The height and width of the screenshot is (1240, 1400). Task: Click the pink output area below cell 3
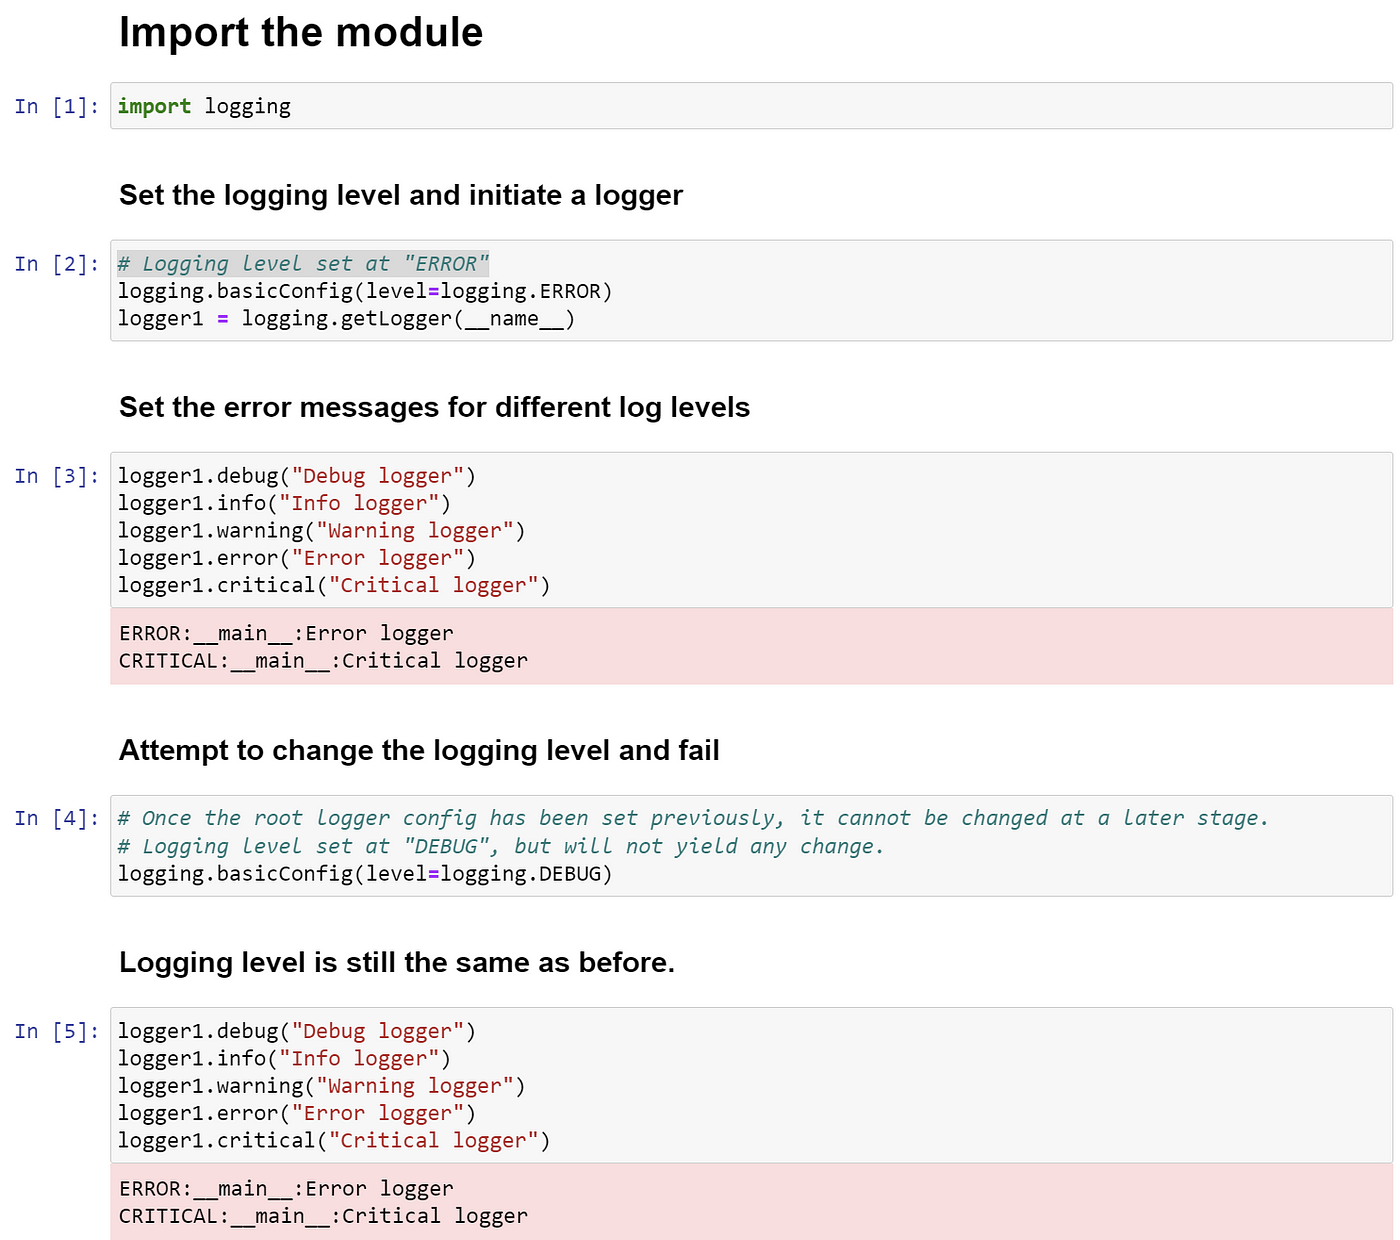[751, 646]
